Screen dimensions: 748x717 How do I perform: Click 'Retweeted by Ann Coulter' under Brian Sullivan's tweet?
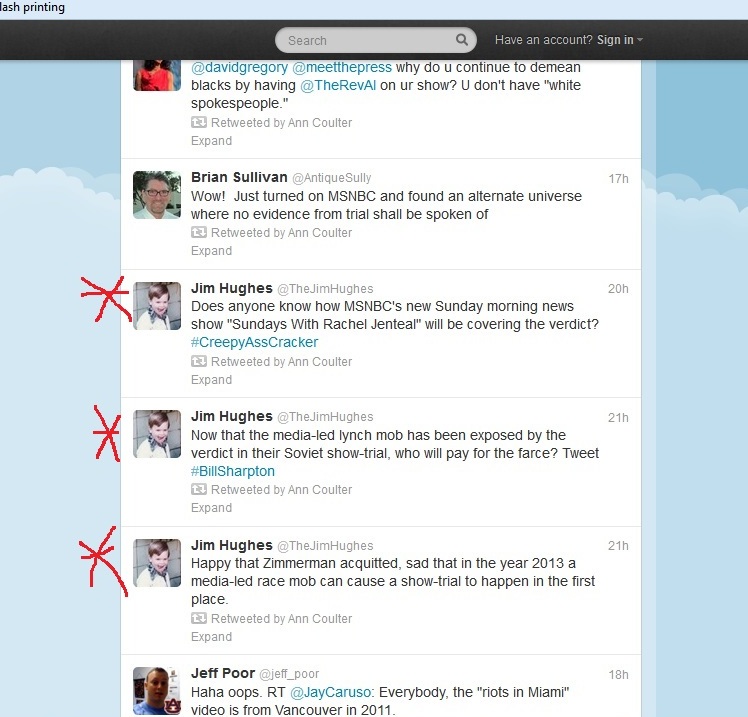point(281,233)
